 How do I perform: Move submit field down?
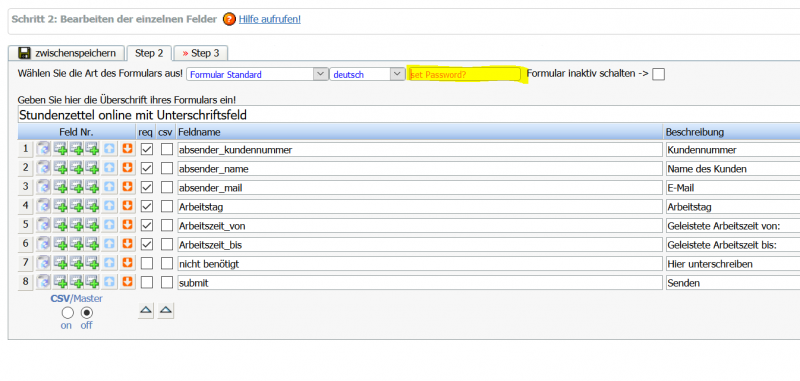128,282
